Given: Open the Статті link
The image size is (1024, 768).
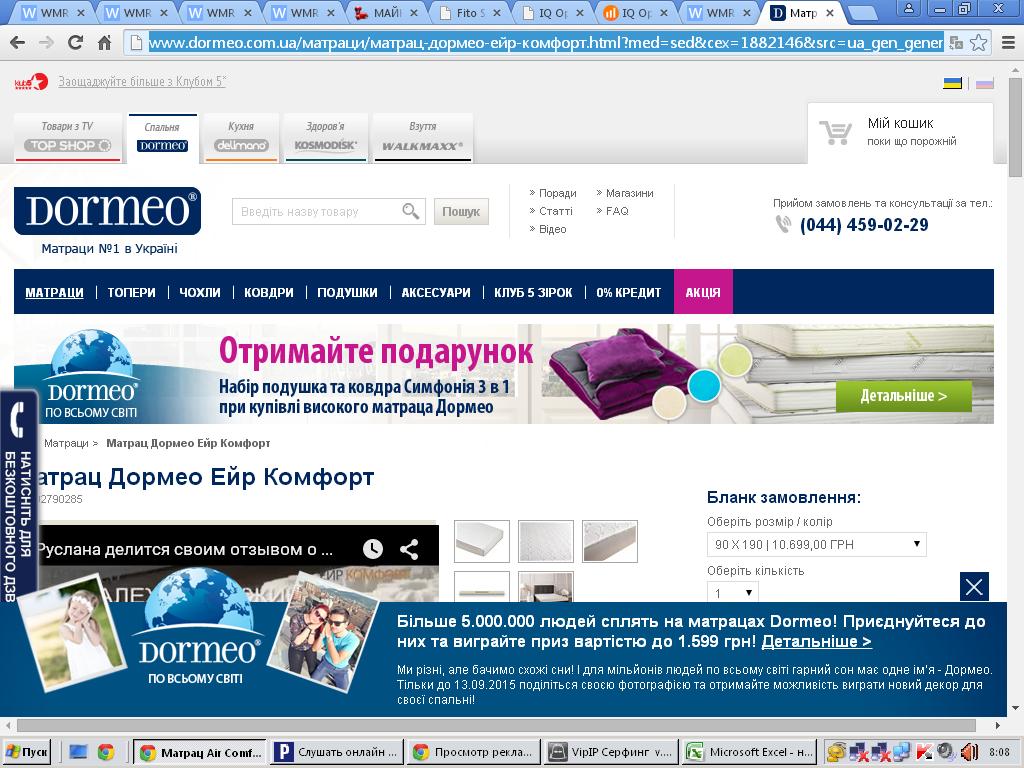Looking at the screenshot, I should tap(556, 211).
